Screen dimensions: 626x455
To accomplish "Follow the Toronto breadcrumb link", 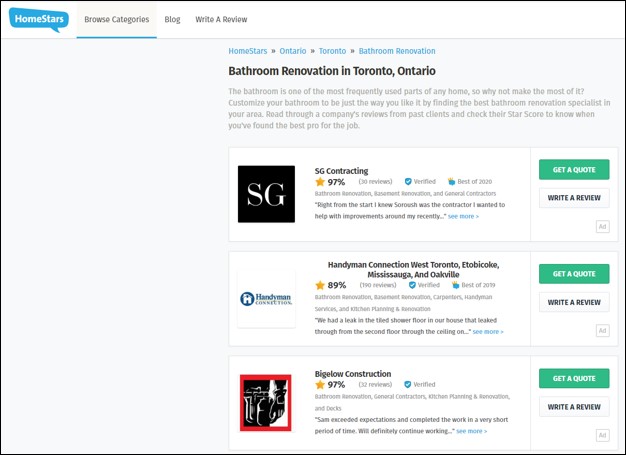I will [332, 51].
